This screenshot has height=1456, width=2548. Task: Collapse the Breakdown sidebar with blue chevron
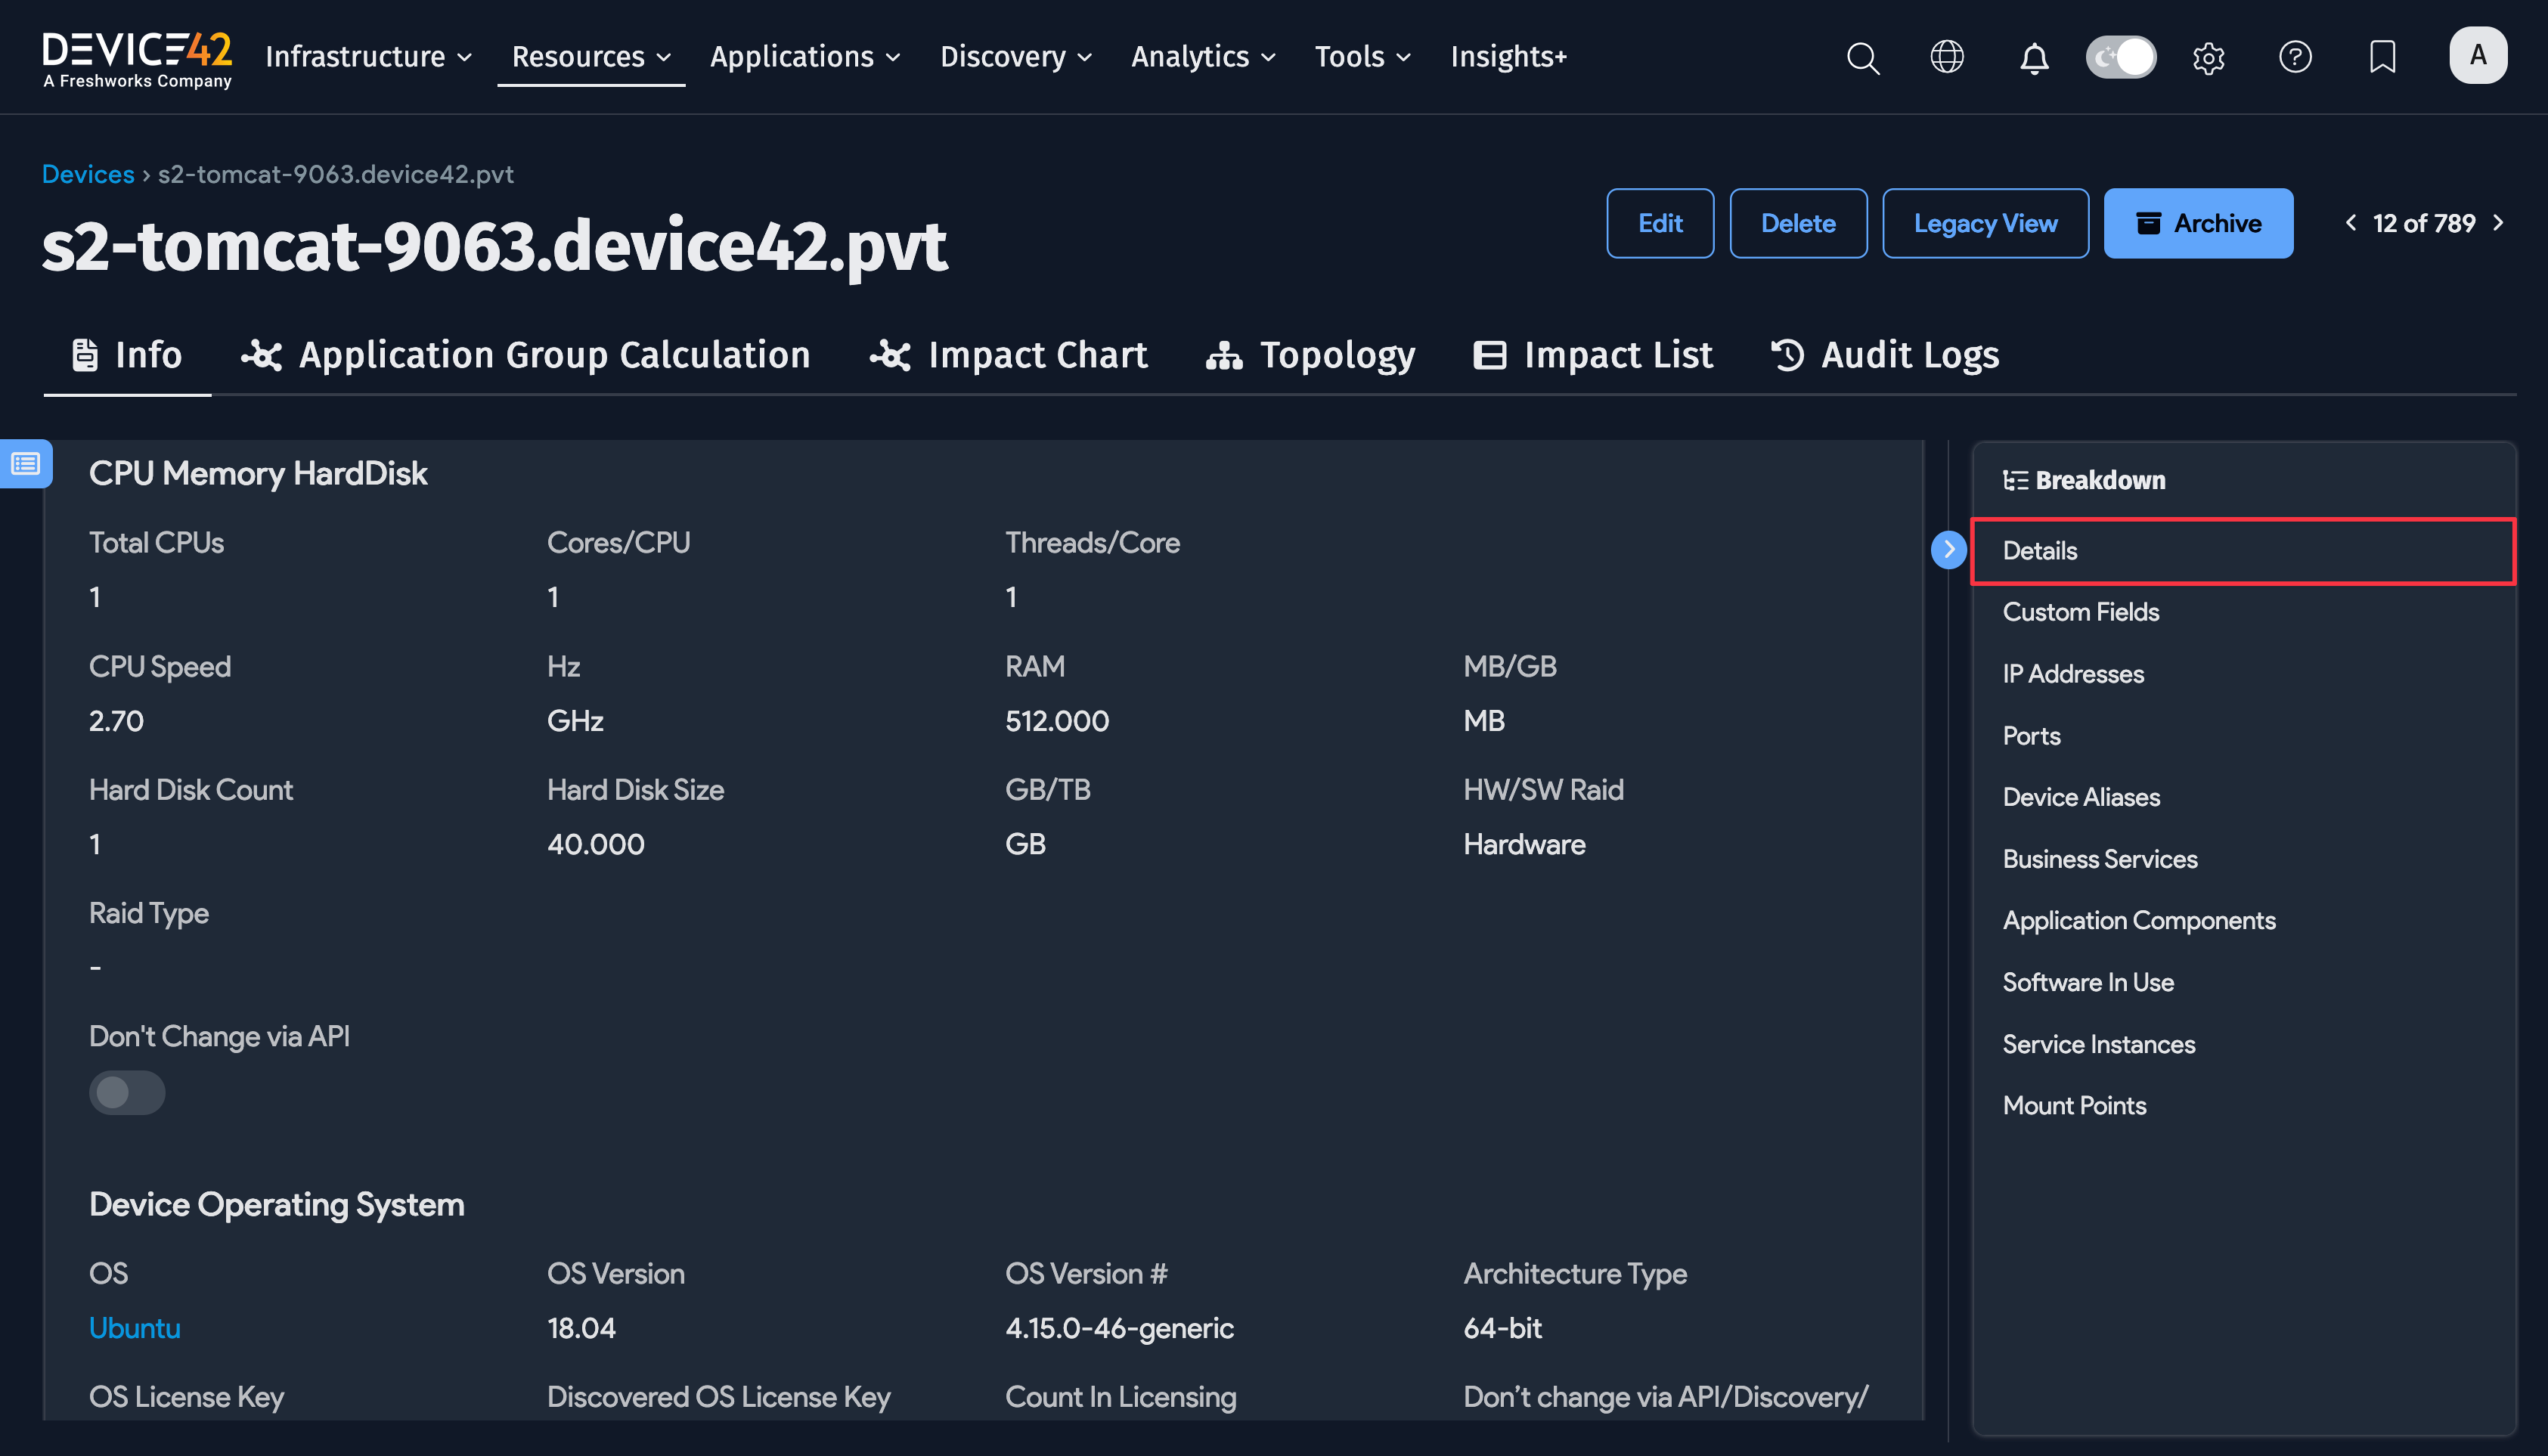click(1948, 549)
